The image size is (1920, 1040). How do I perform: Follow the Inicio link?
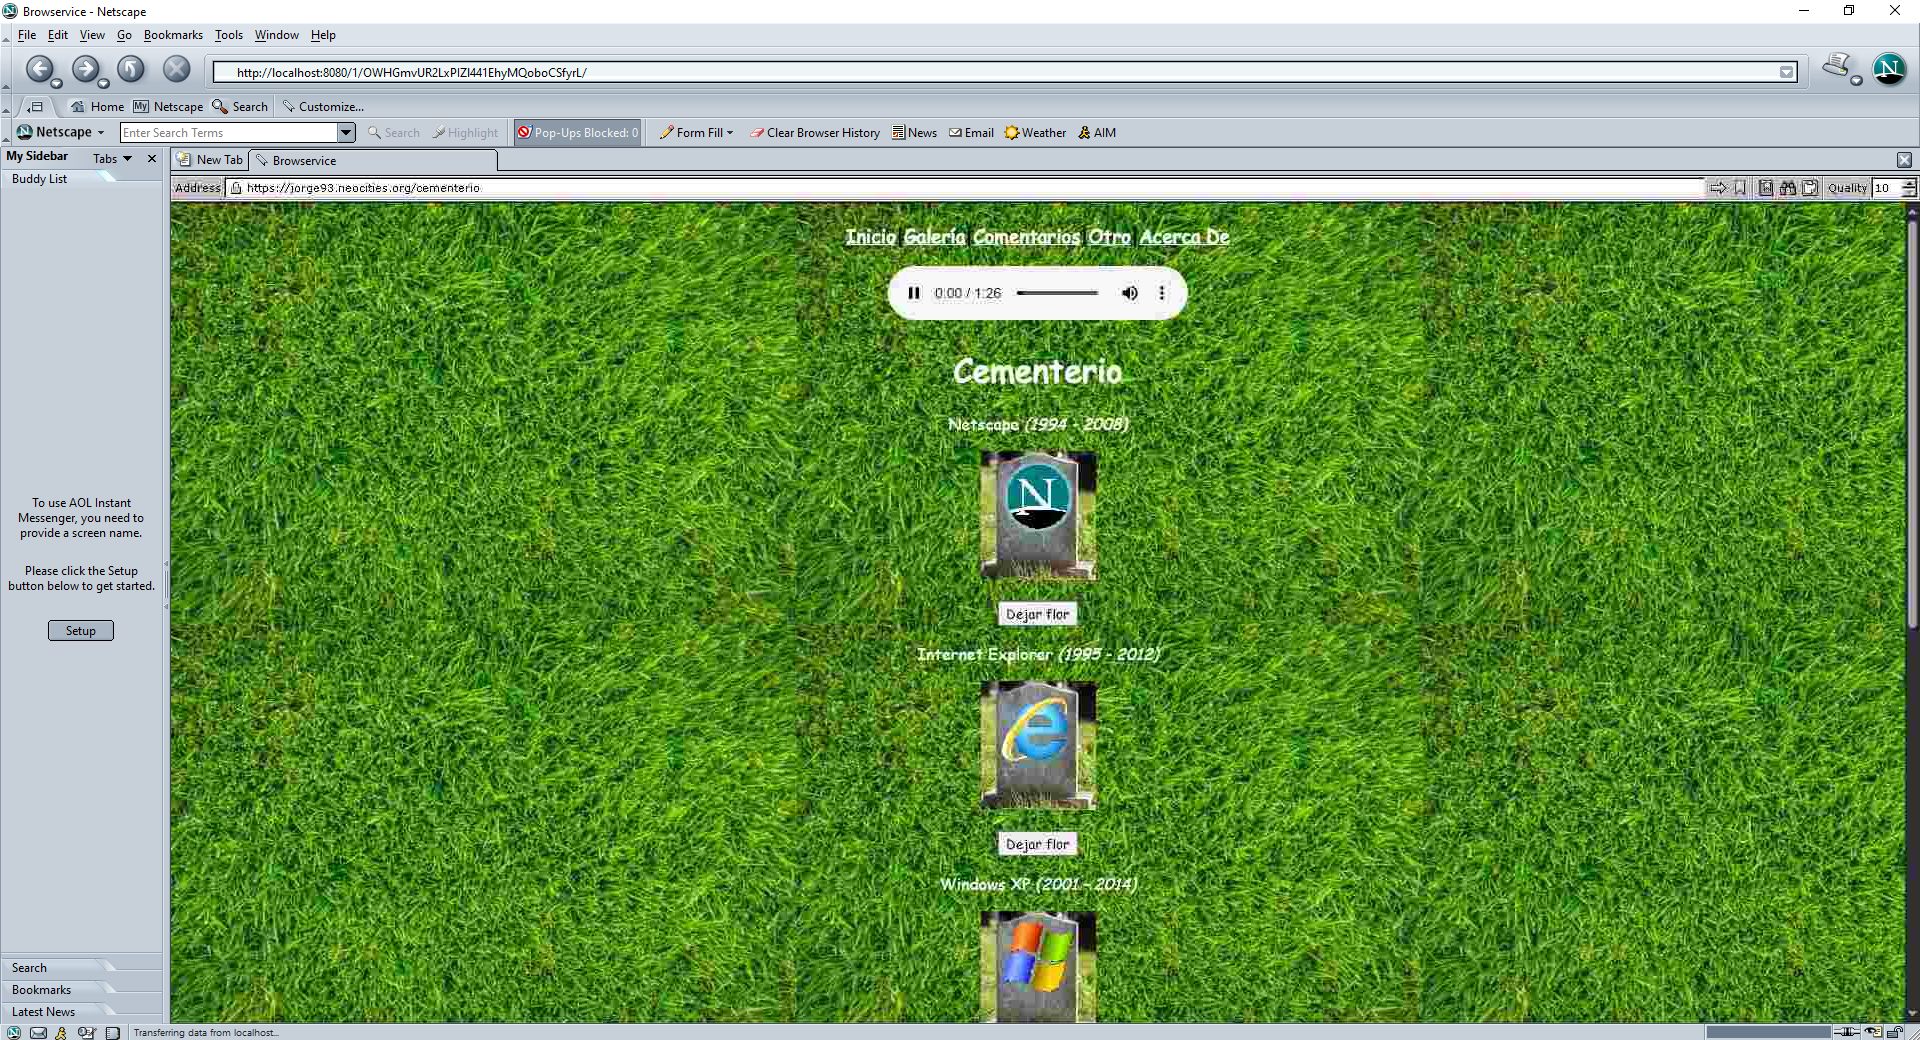click(x=870, y=237)
